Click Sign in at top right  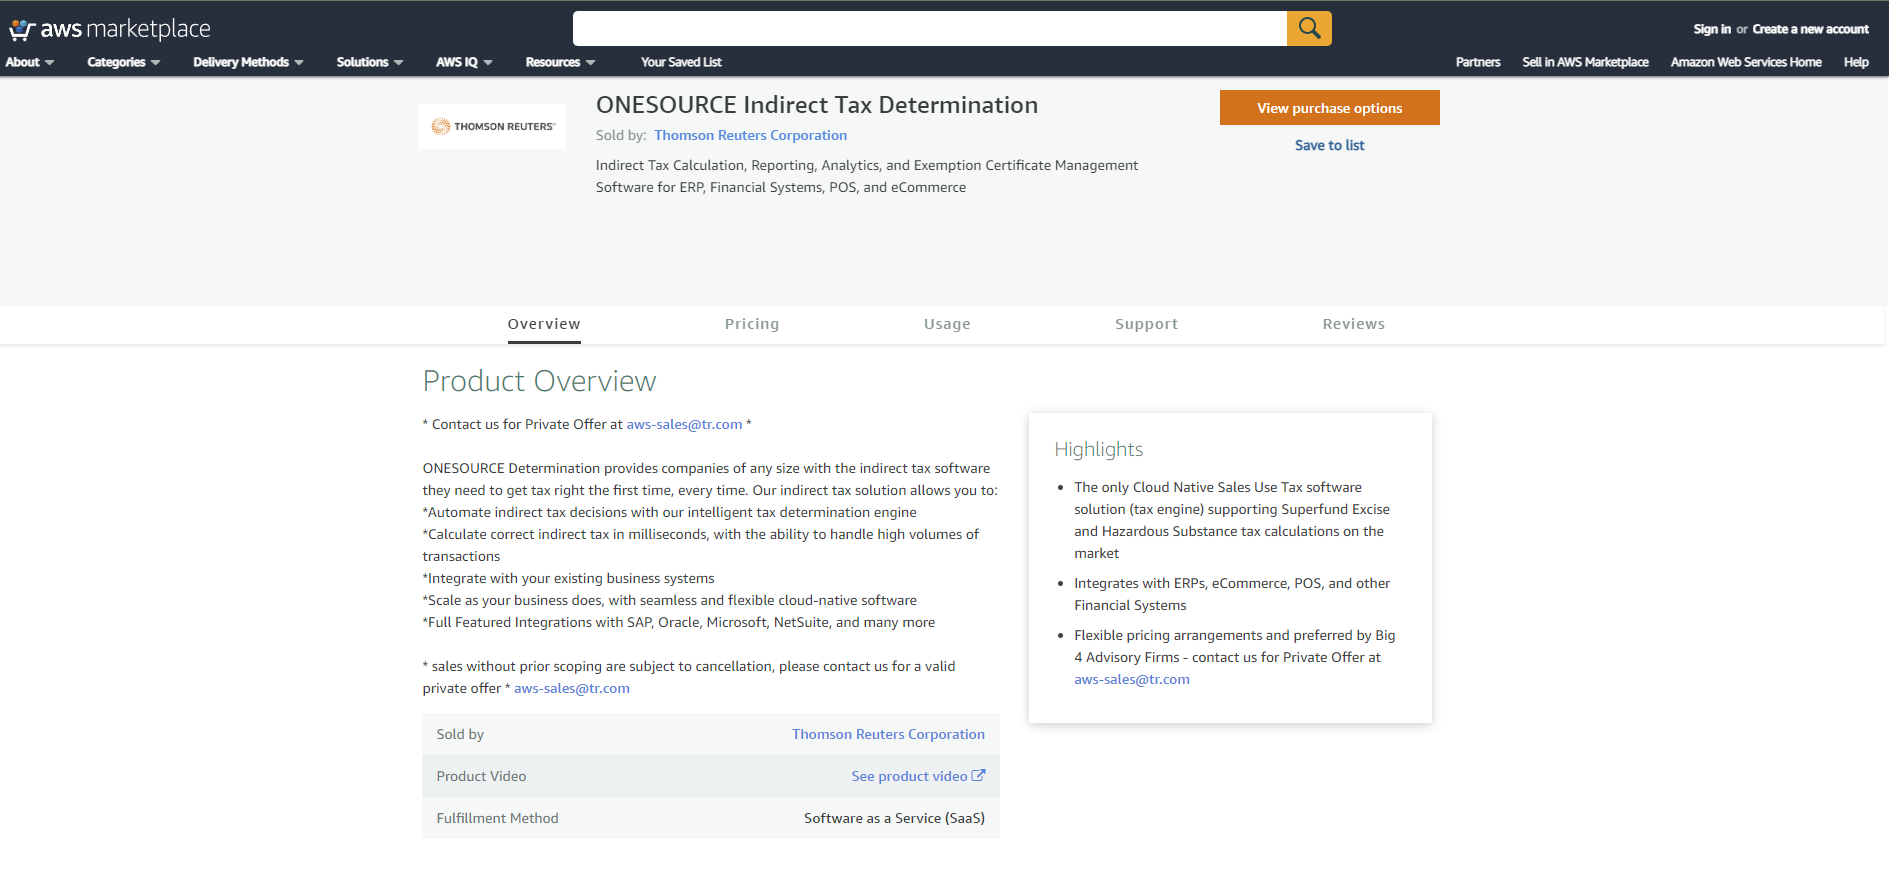click(x=1712, y=29)
